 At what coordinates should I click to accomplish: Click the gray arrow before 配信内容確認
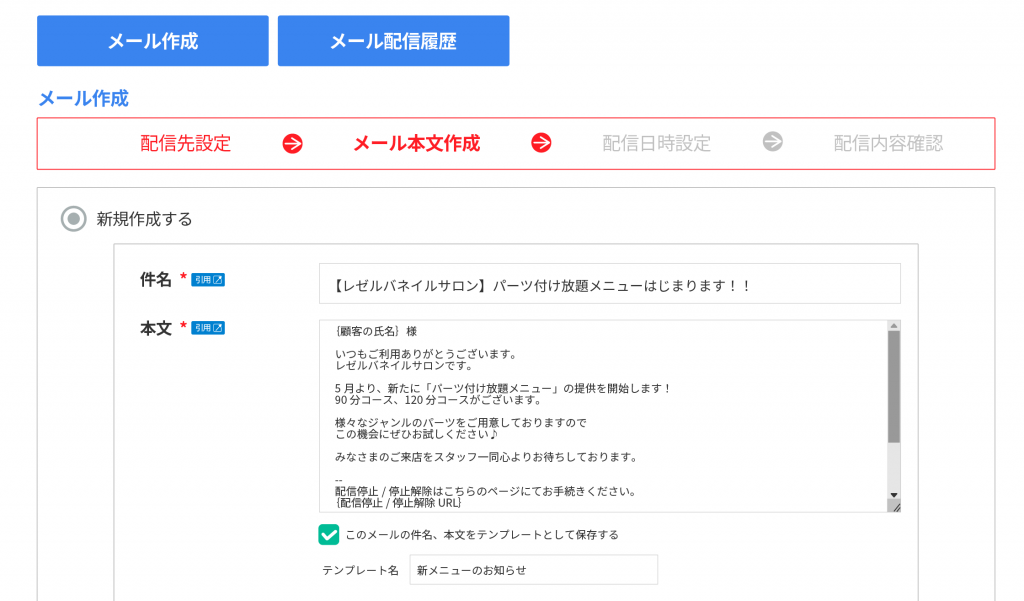click(772, 142)
